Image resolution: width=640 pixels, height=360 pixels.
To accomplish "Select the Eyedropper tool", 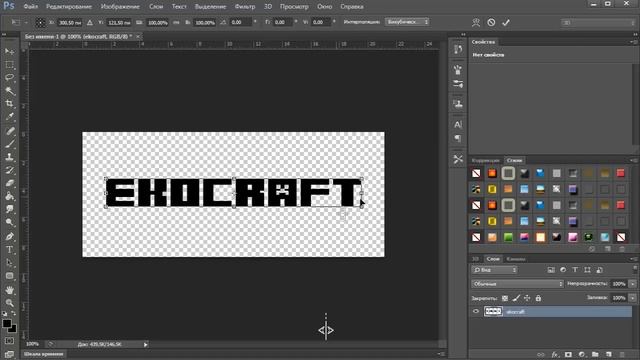I will (x=9, y=117).
